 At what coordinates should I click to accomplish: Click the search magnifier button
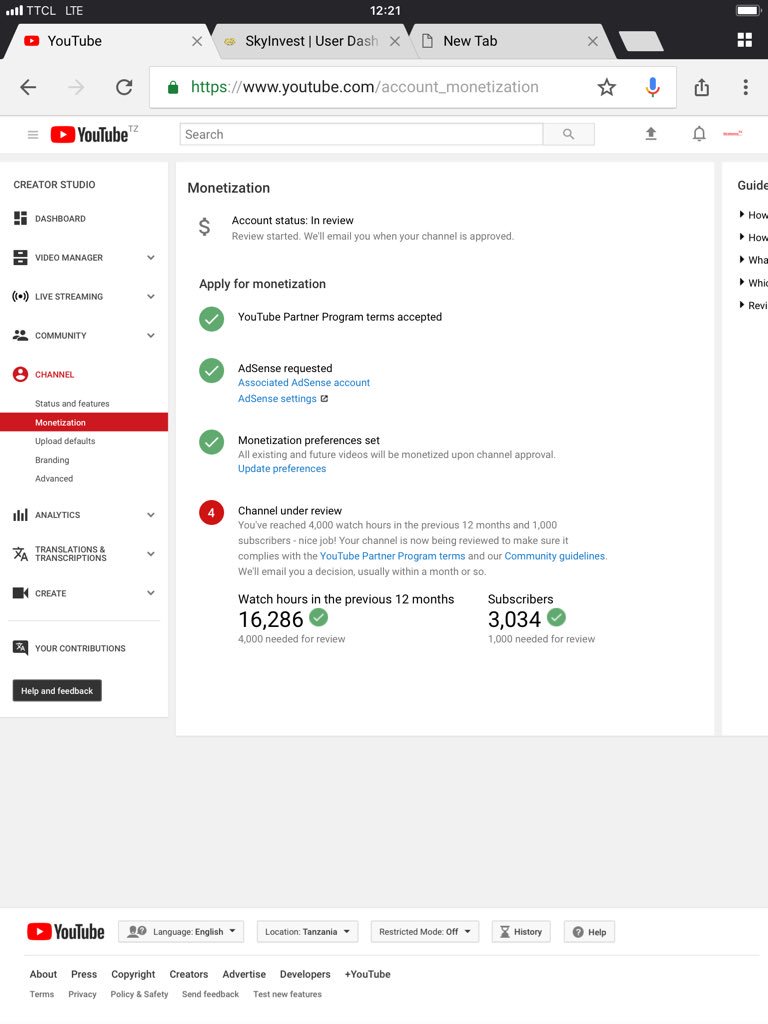pyautogui.click(x=568, y=134)
